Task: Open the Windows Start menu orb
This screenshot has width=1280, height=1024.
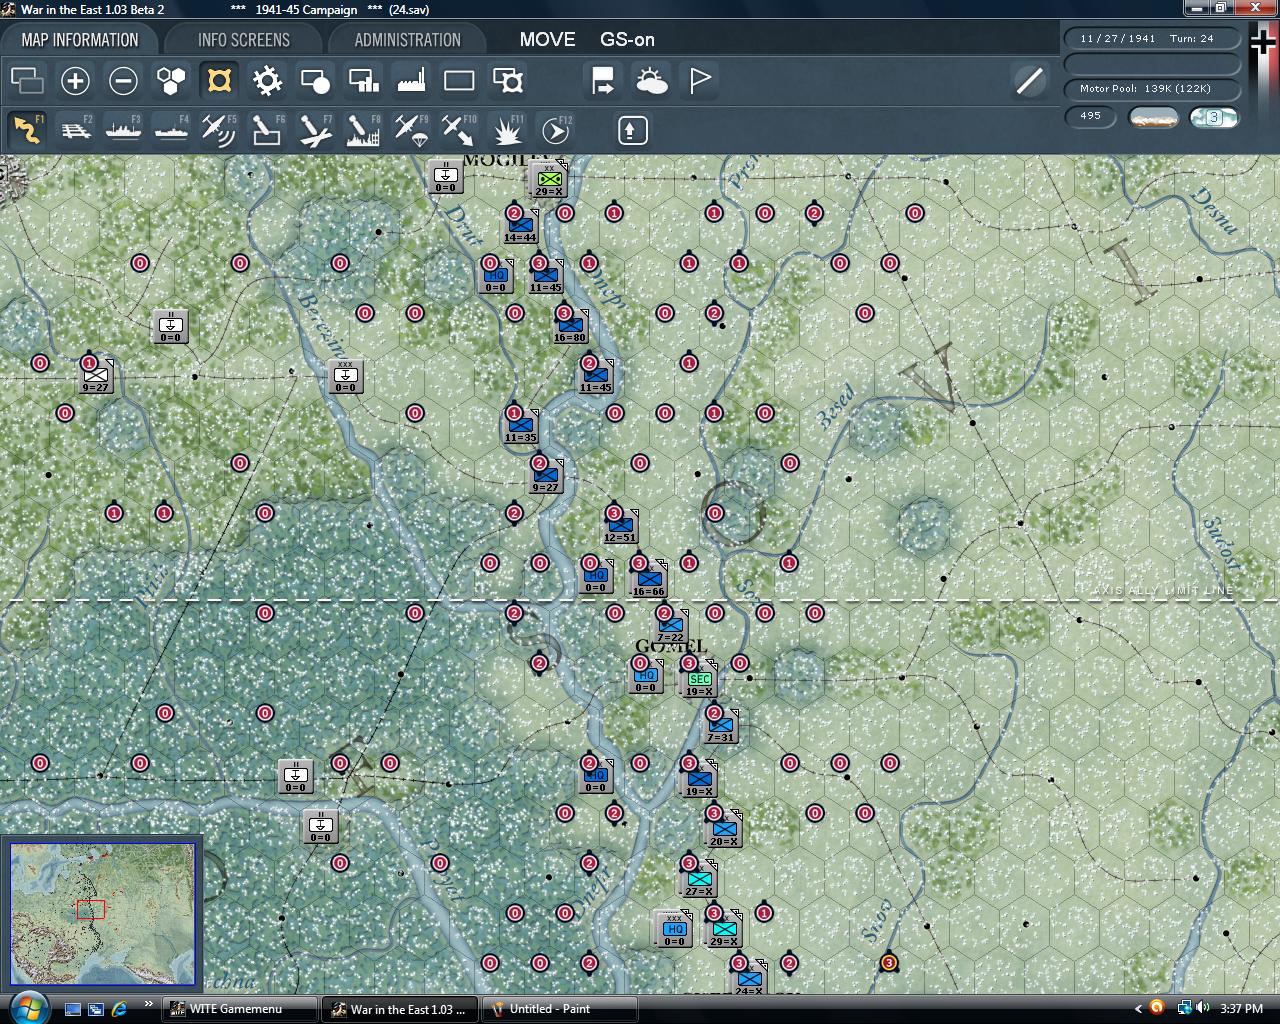Action: tap(27, 1008)
